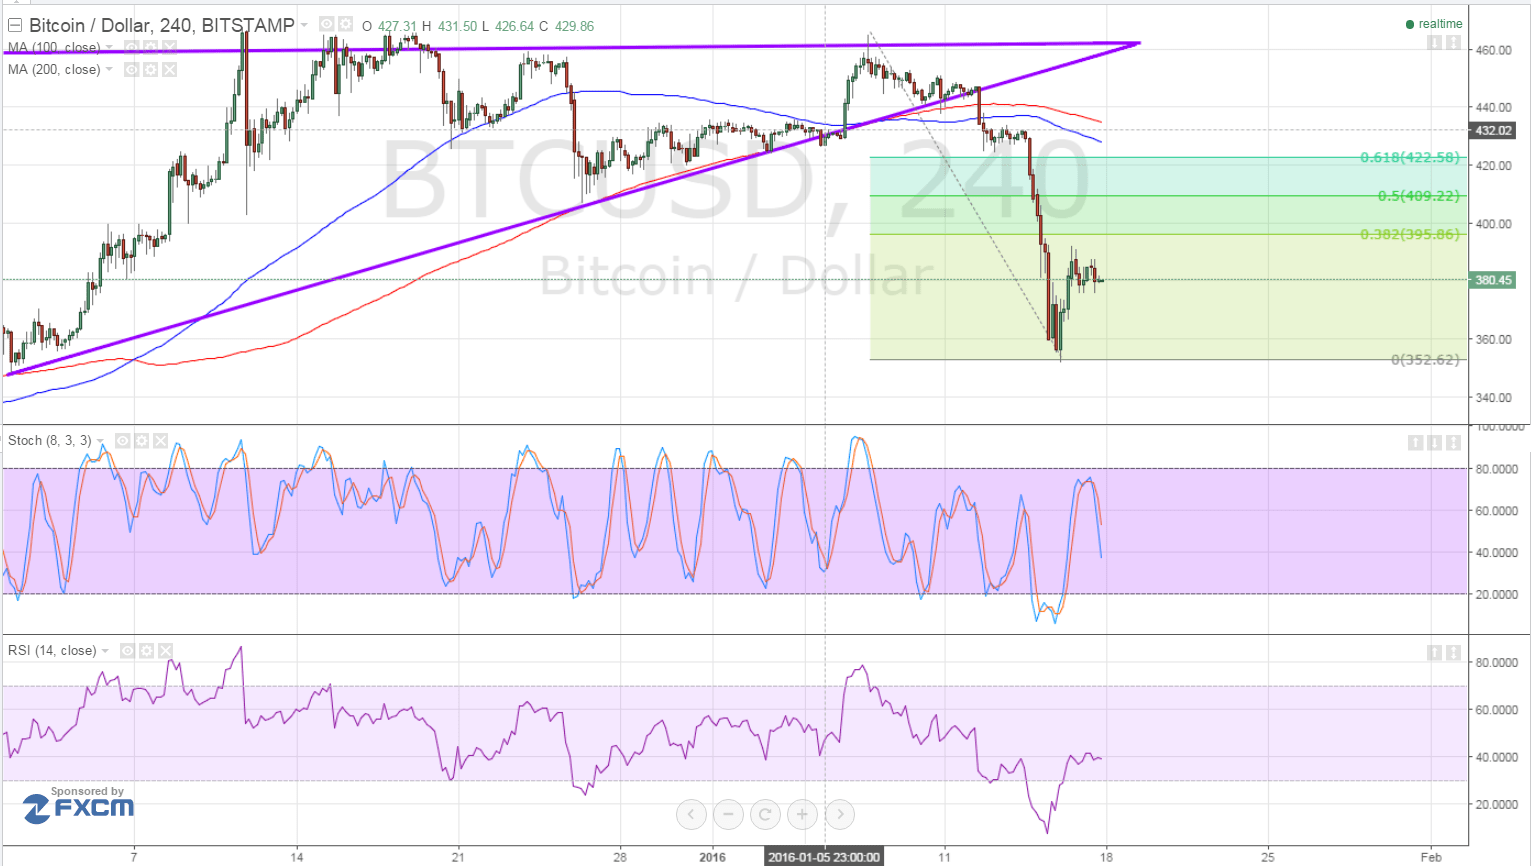Screen dimensions: 1531x866
Task: Remove the RSI (14, close) indicator
Action: (165, 651)
